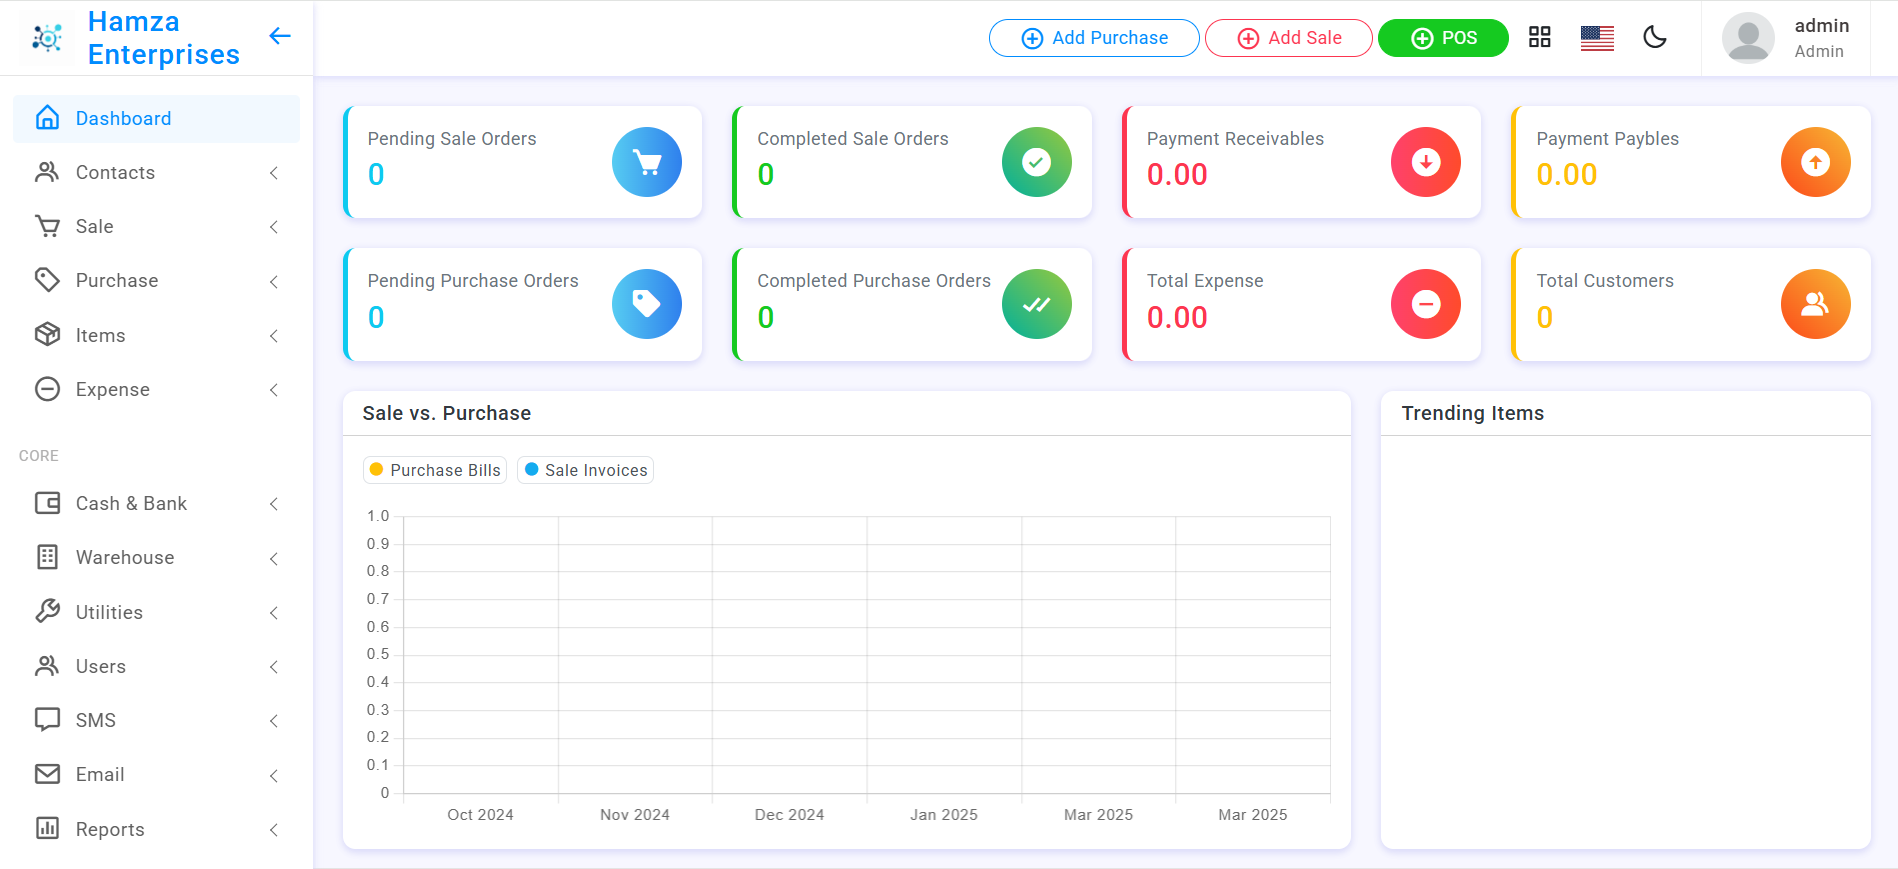Click the Payment Receivables down-arrow icon

1426,162
